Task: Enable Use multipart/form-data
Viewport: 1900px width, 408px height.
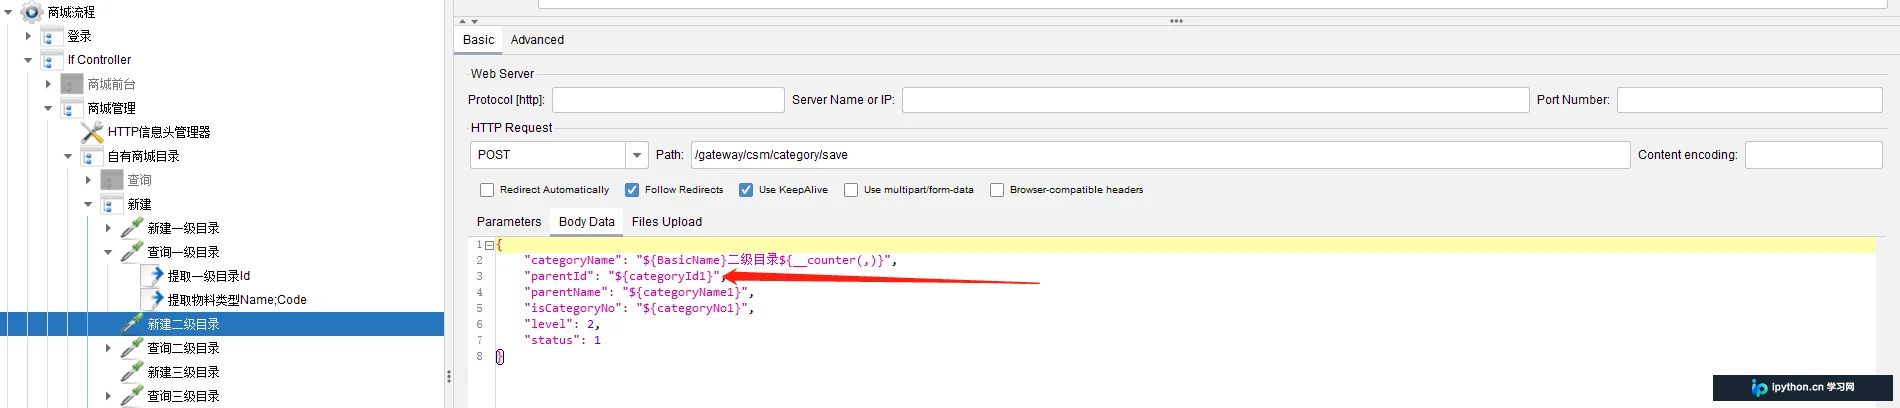Action: point(851,190)
